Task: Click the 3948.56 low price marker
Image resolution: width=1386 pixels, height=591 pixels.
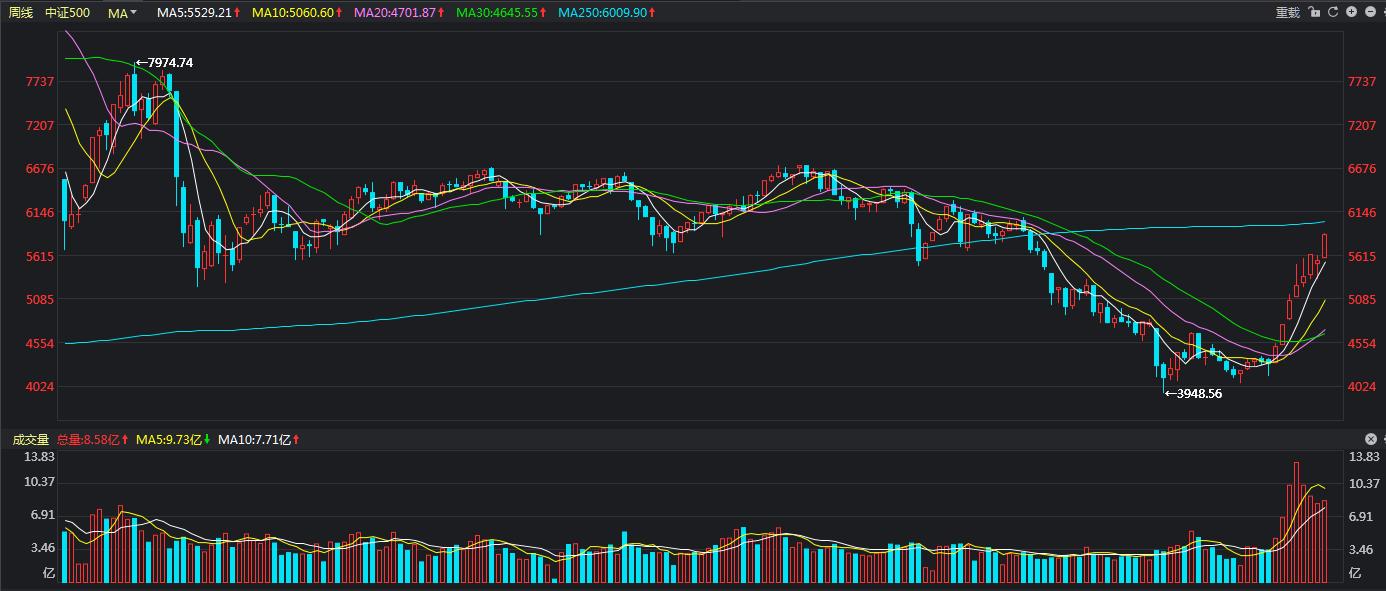Action: 1194,393
